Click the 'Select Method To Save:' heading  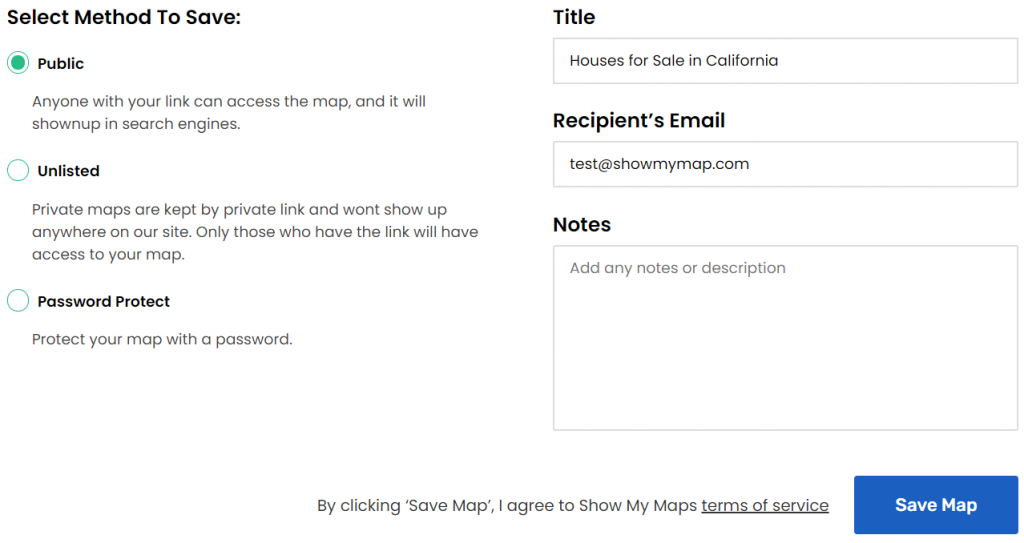[124, 17]
